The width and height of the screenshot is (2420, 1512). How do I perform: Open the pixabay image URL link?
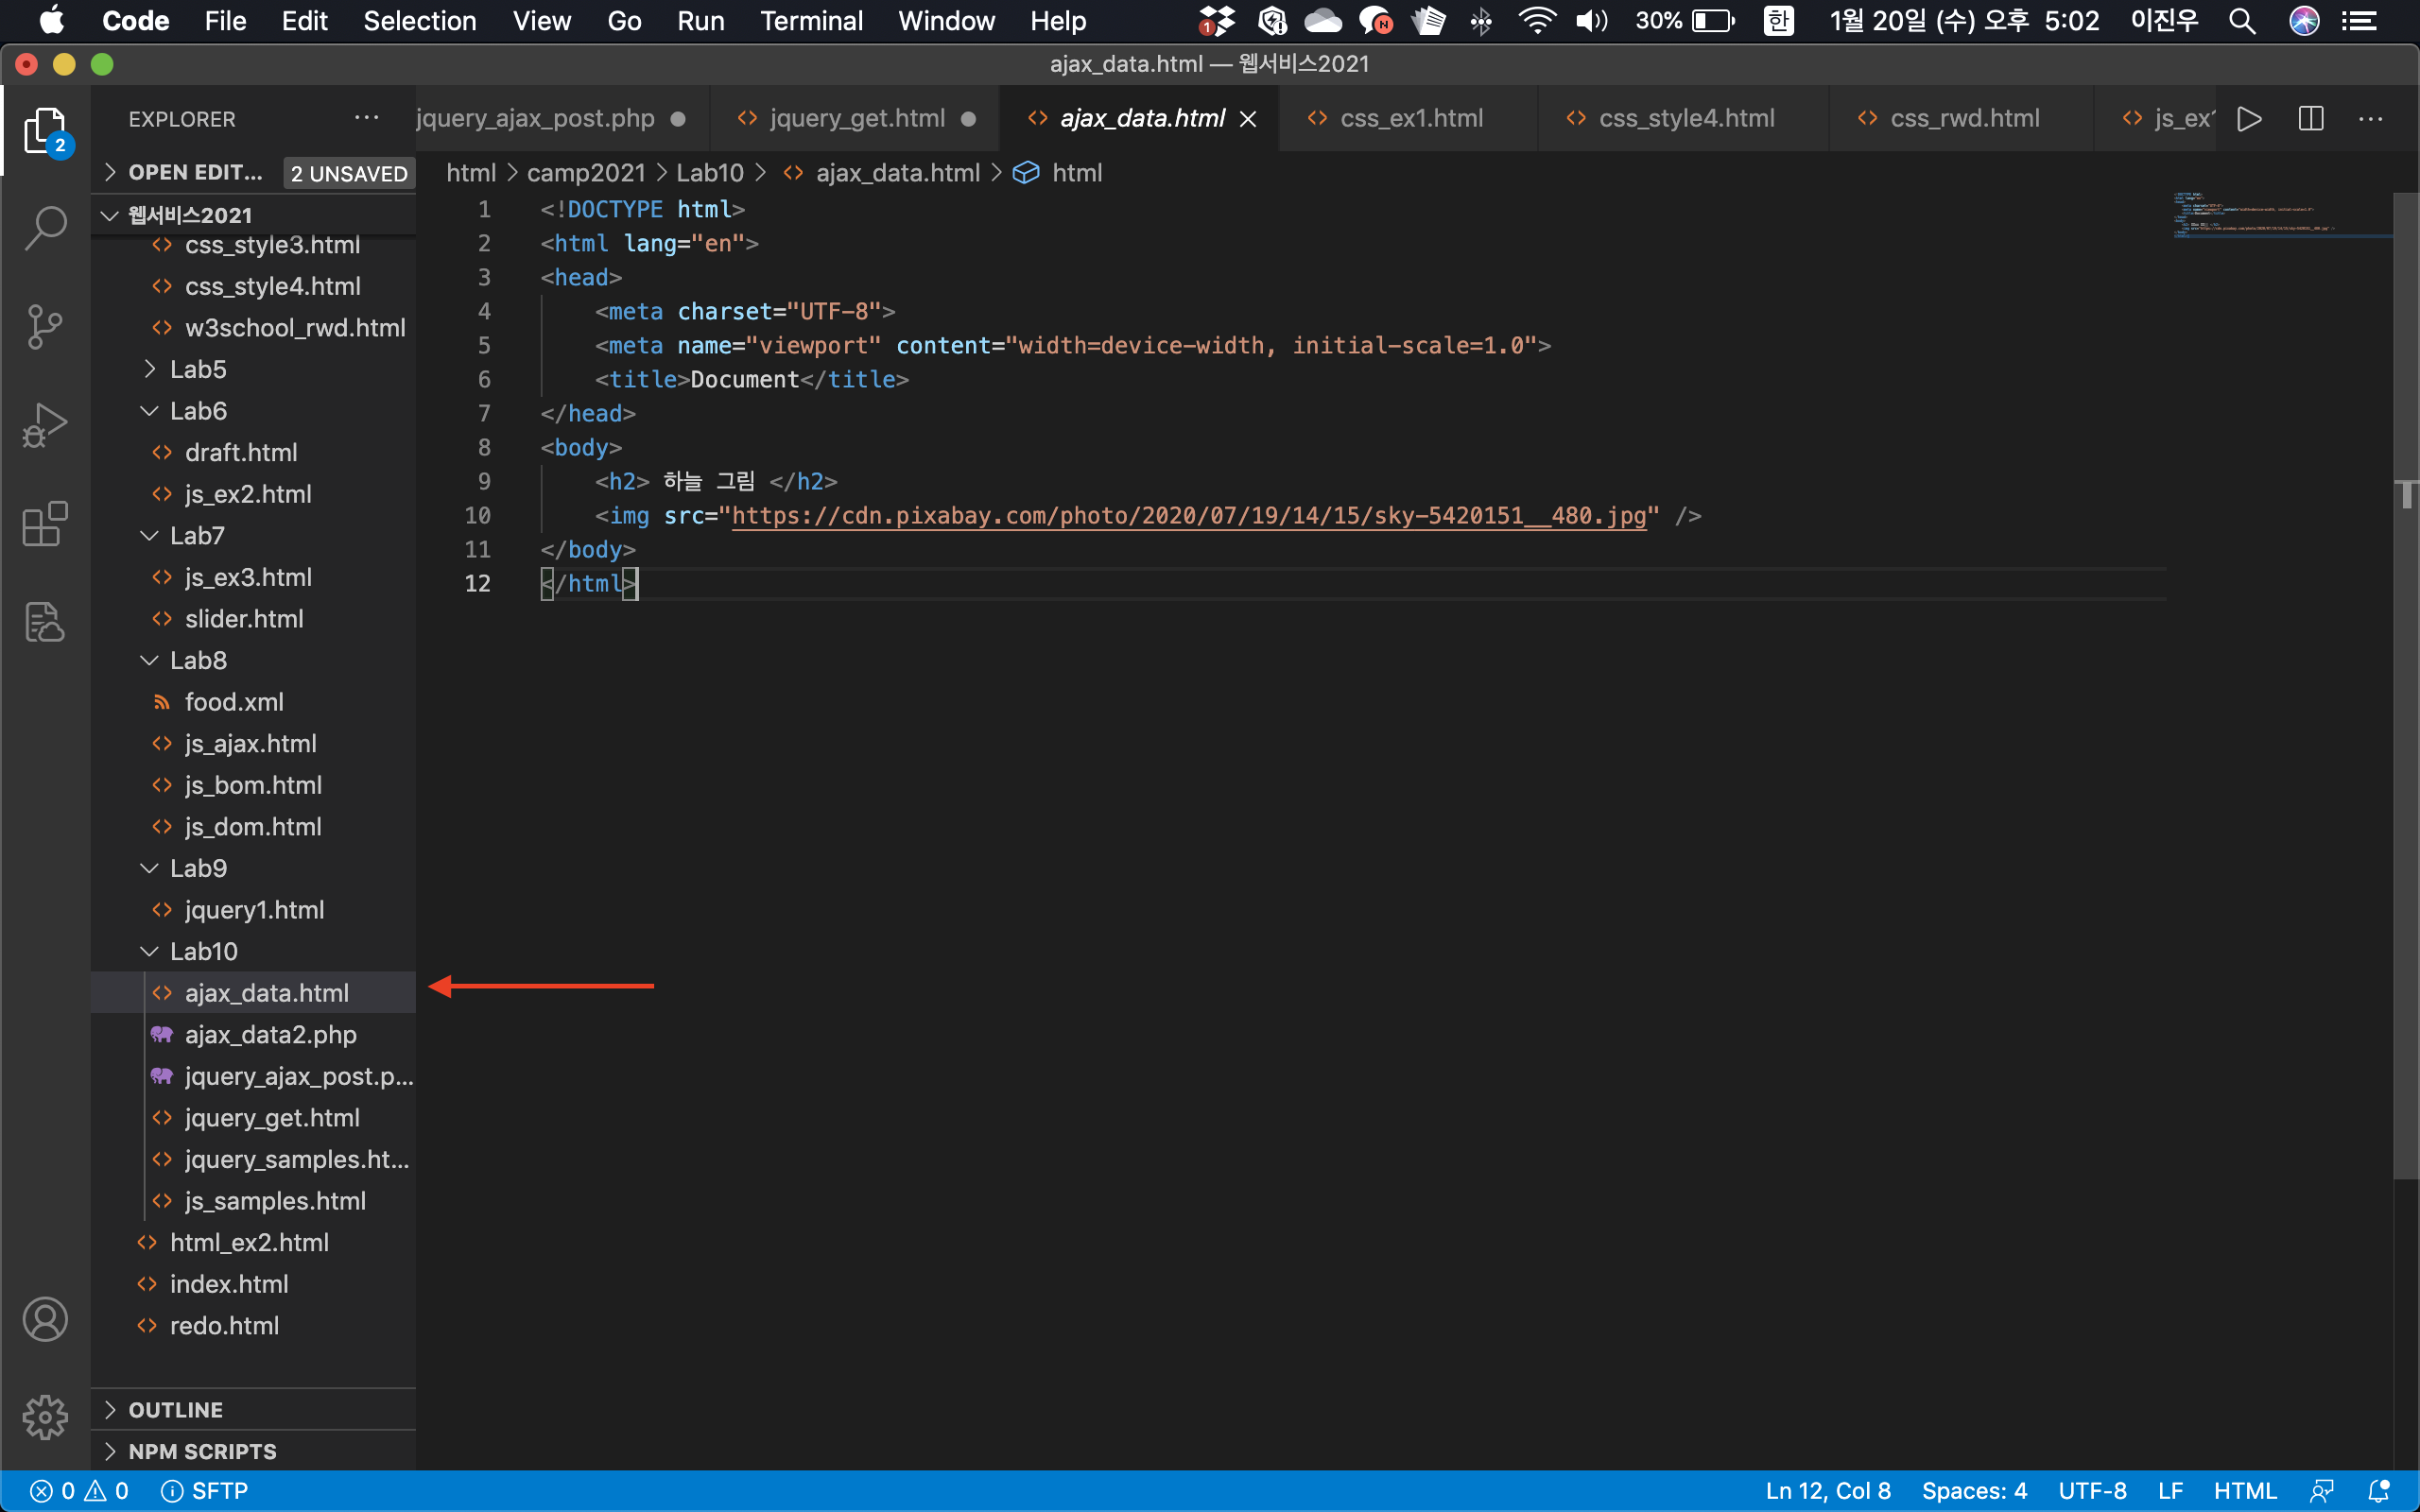click(1188, 516)
